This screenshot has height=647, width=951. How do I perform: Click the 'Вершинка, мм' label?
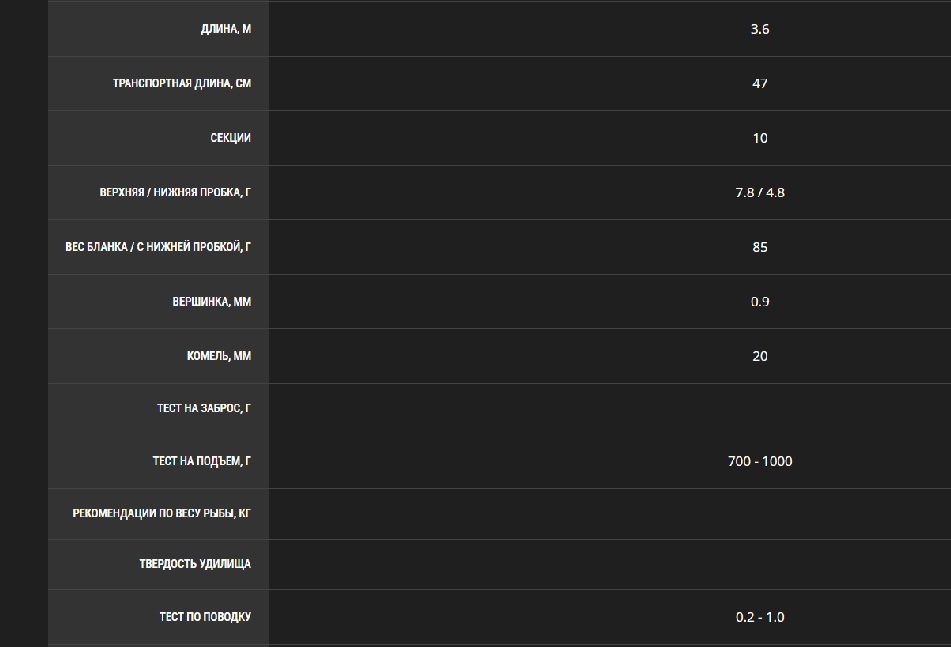(x=212, y=301)
